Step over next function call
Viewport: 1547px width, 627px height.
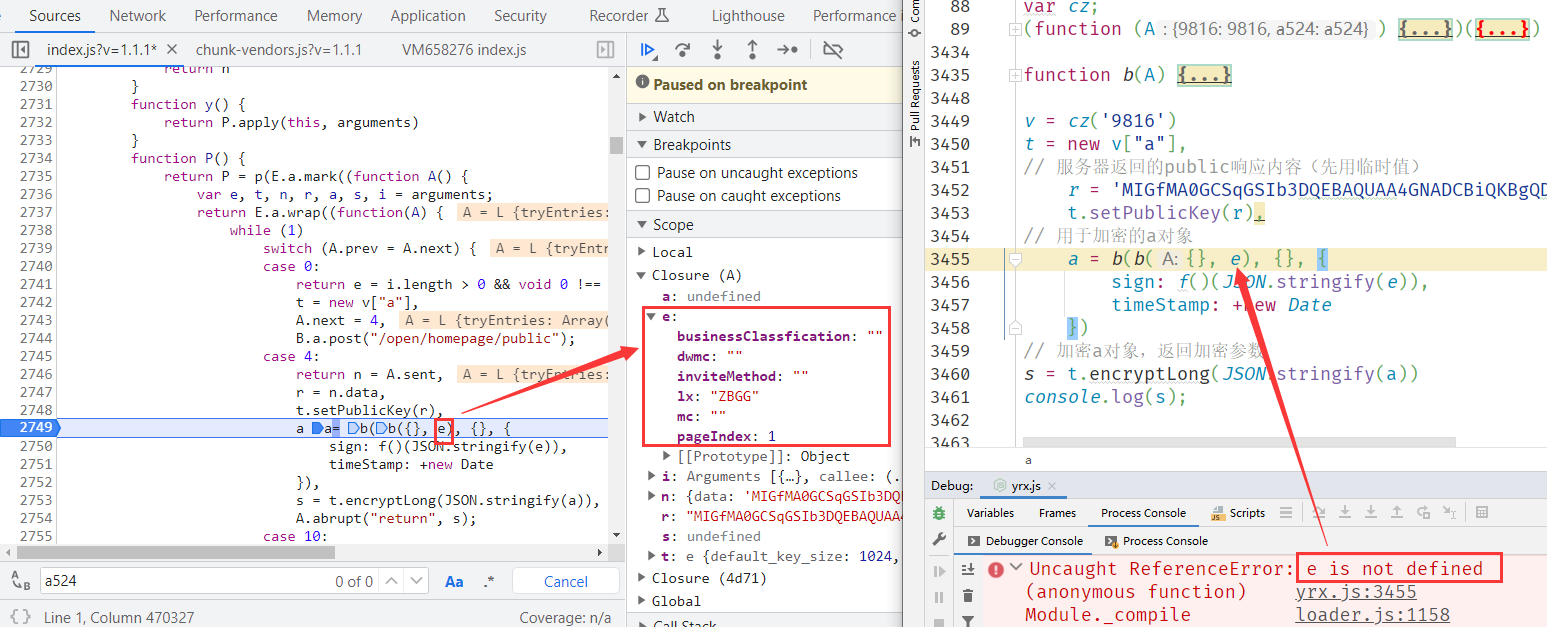pyautogui.click(x=683, y=49)
